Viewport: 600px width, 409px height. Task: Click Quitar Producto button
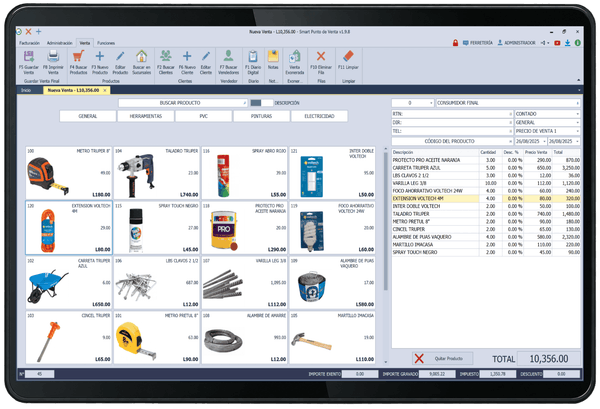pyautogui.click(x=442, y=358)
